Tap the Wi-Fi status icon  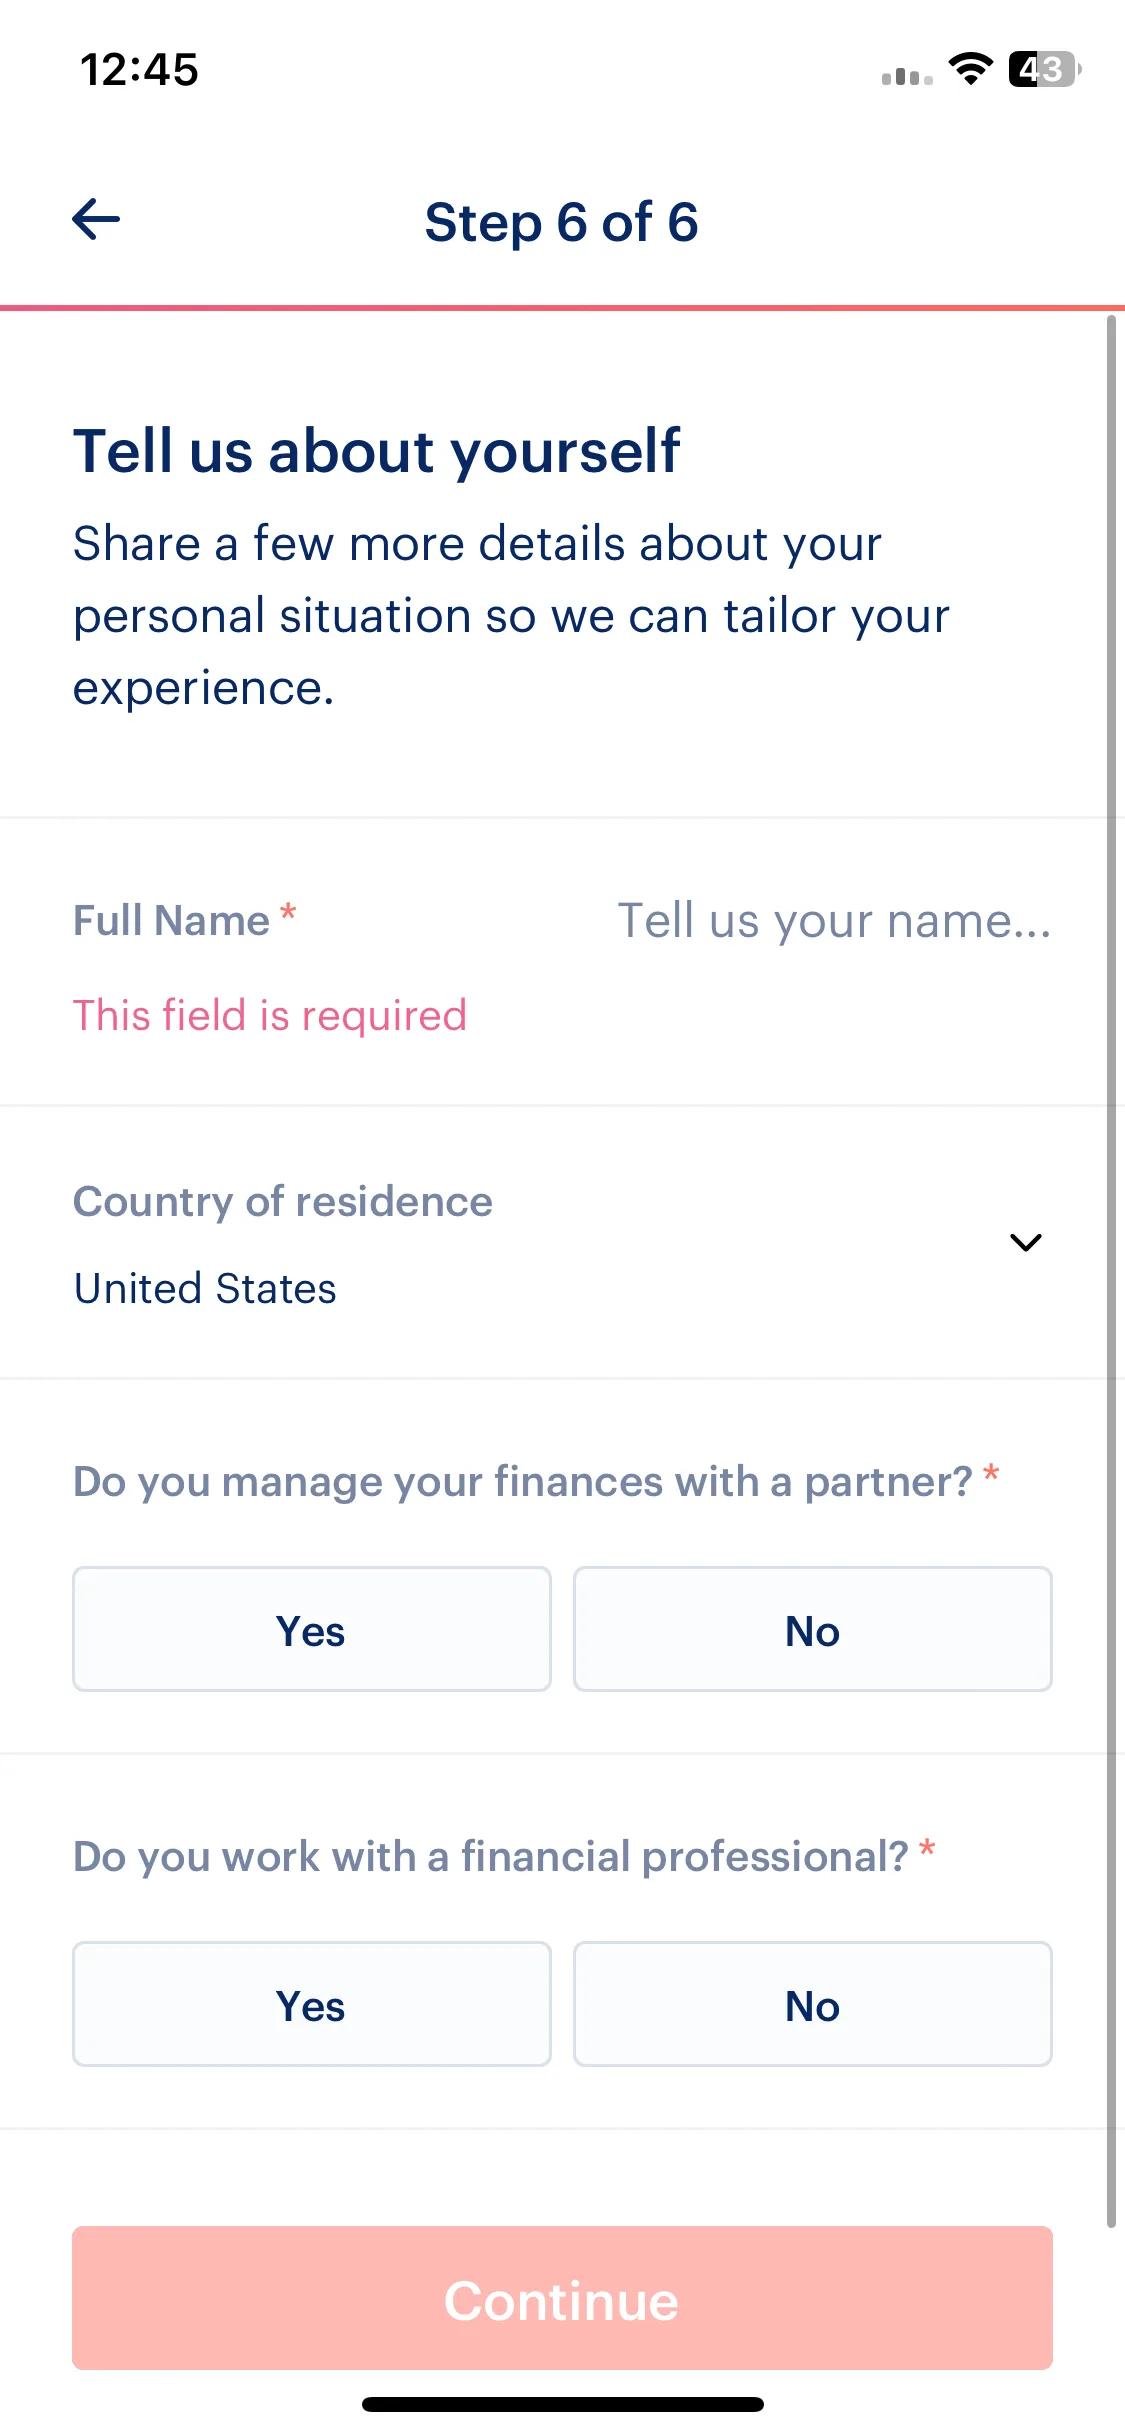(970, 69)
